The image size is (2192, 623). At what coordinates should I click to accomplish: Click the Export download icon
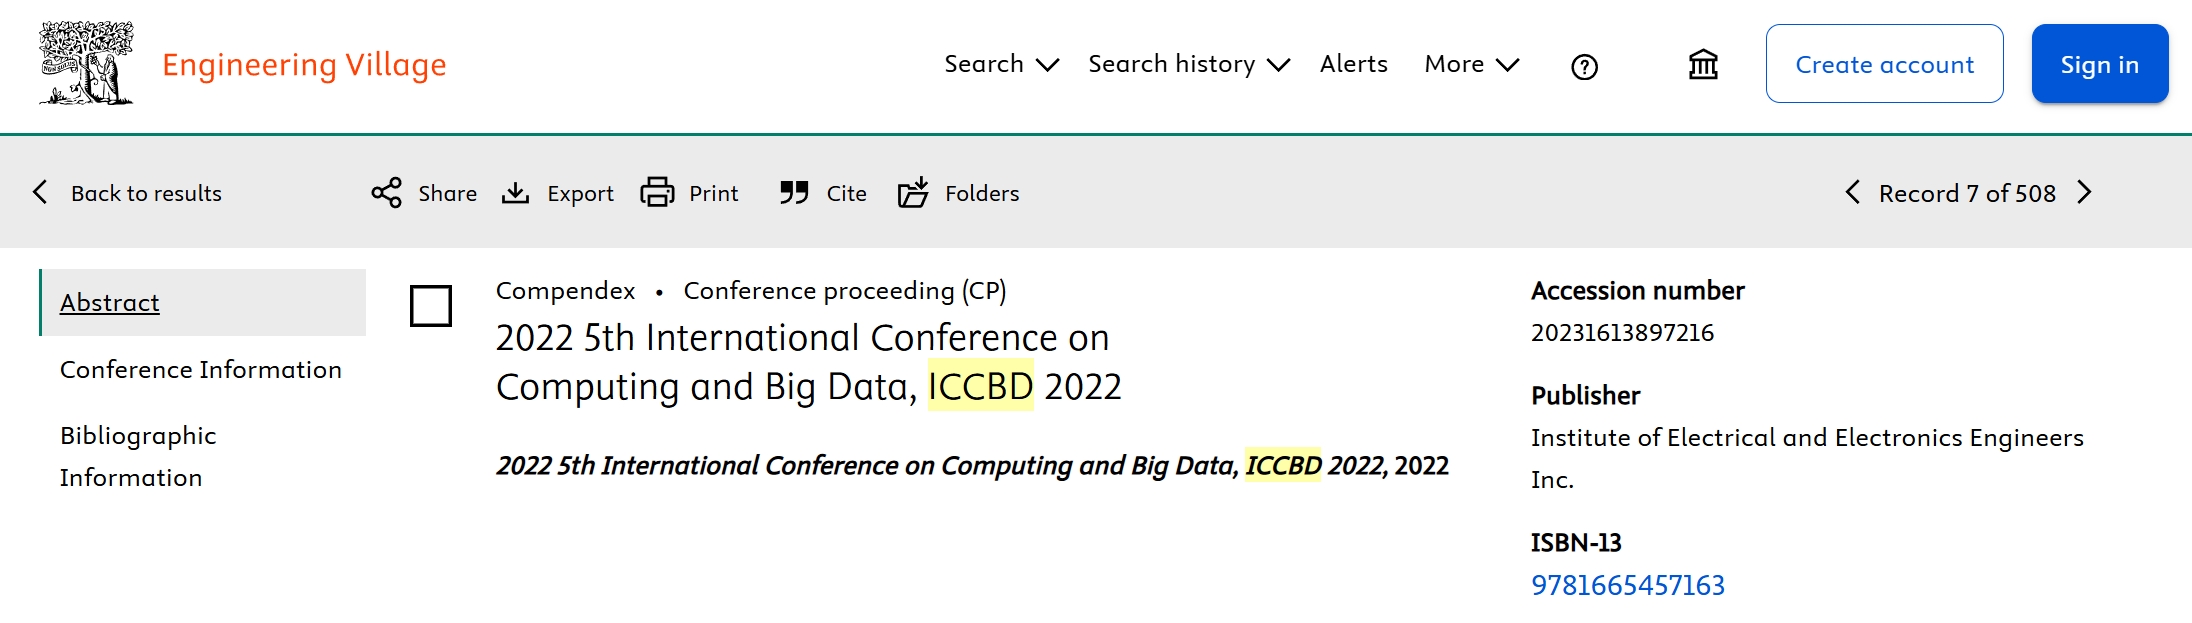(x=515, y=192)
